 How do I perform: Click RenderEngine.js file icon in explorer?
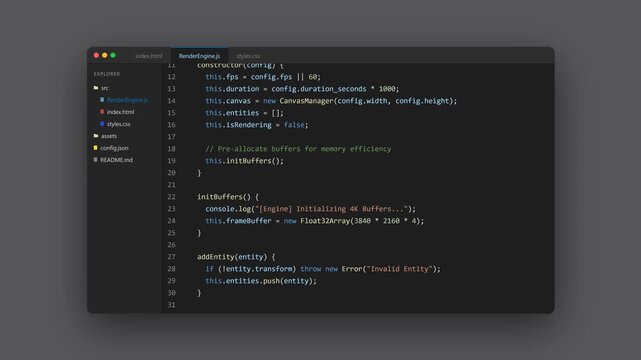pyautogui.click(x=102, y=100)
